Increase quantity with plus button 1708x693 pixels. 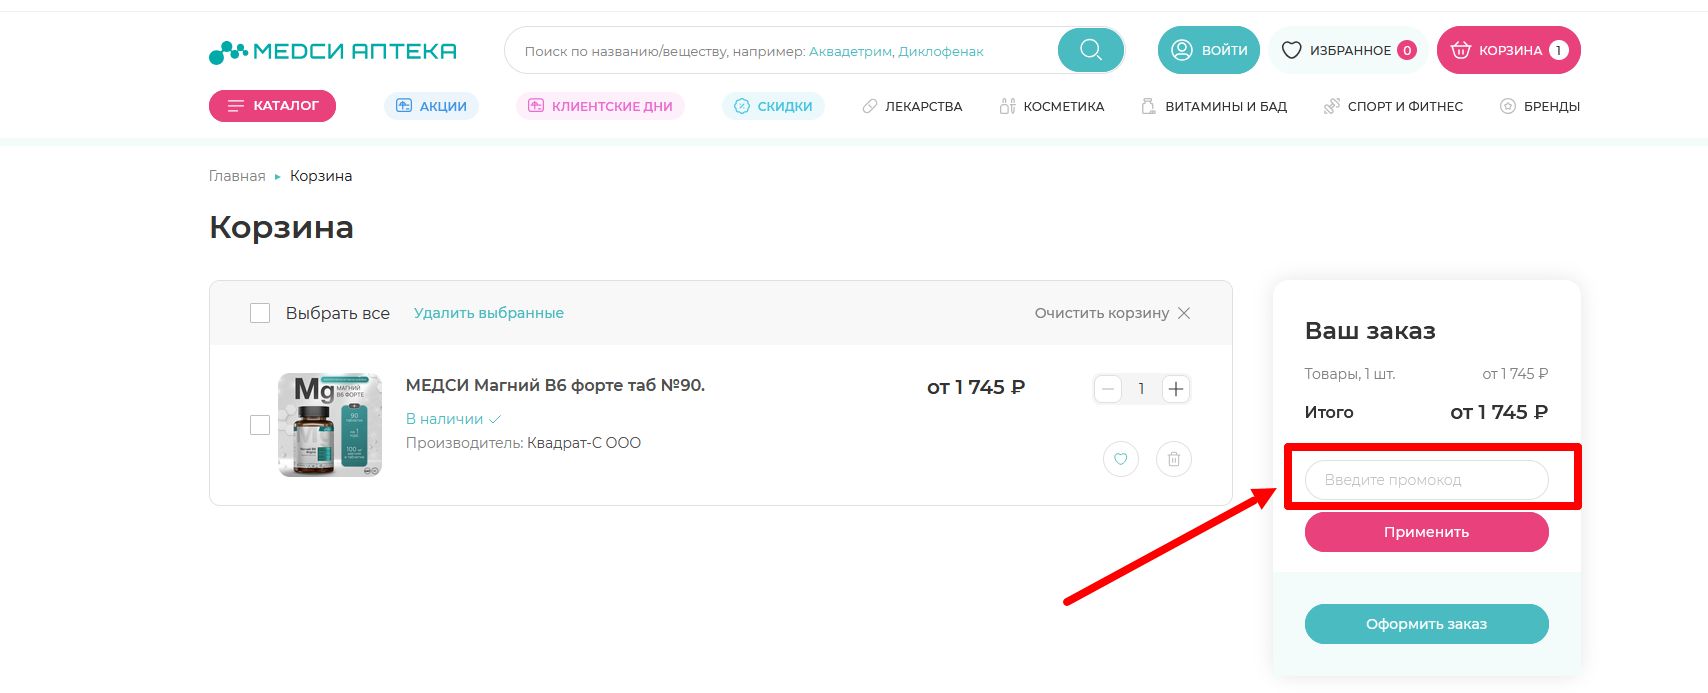click(1176, 389)
